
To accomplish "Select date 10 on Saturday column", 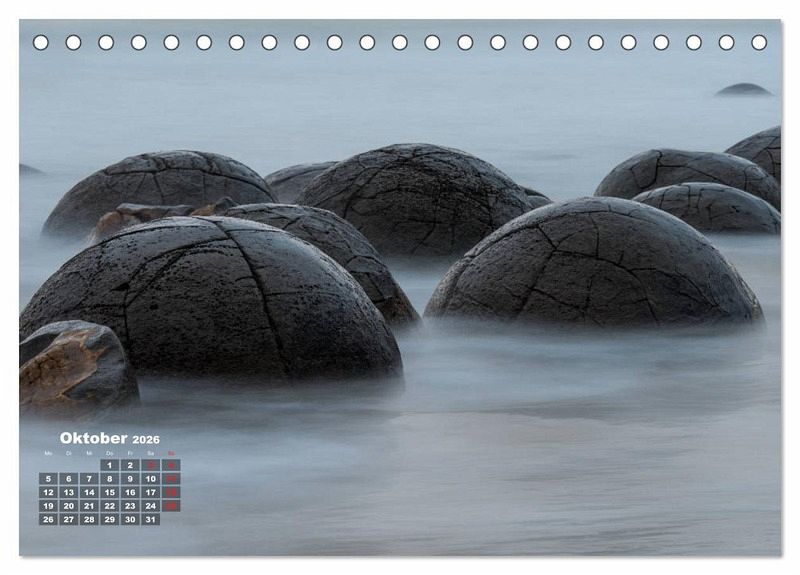I will tap(150, 479).
